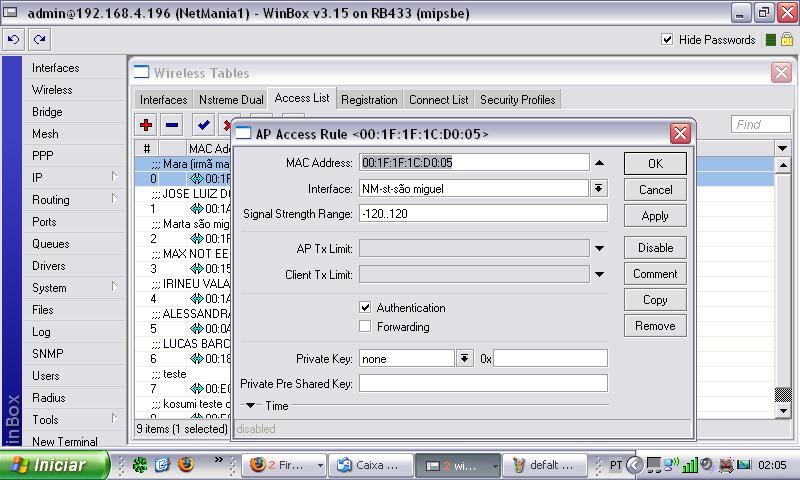Click the Comment button
Viewport: 800px width, 480px height.
coord(655,274)
